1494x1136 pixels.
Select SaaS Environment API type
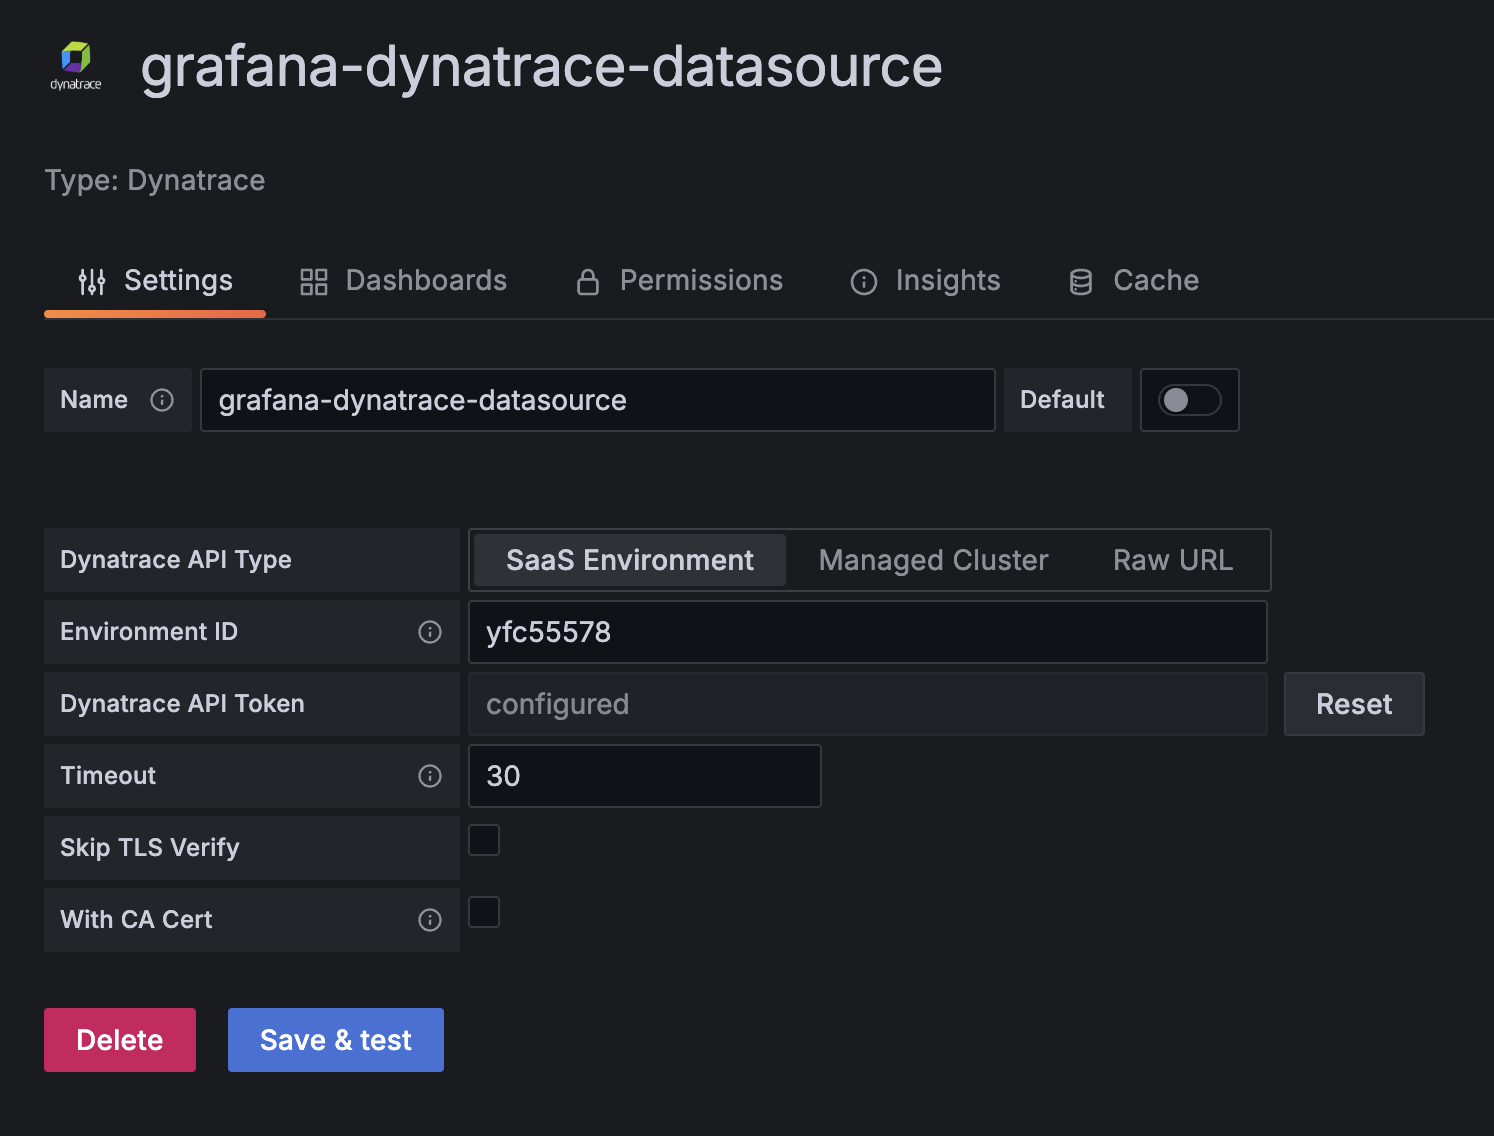point(629,560)
